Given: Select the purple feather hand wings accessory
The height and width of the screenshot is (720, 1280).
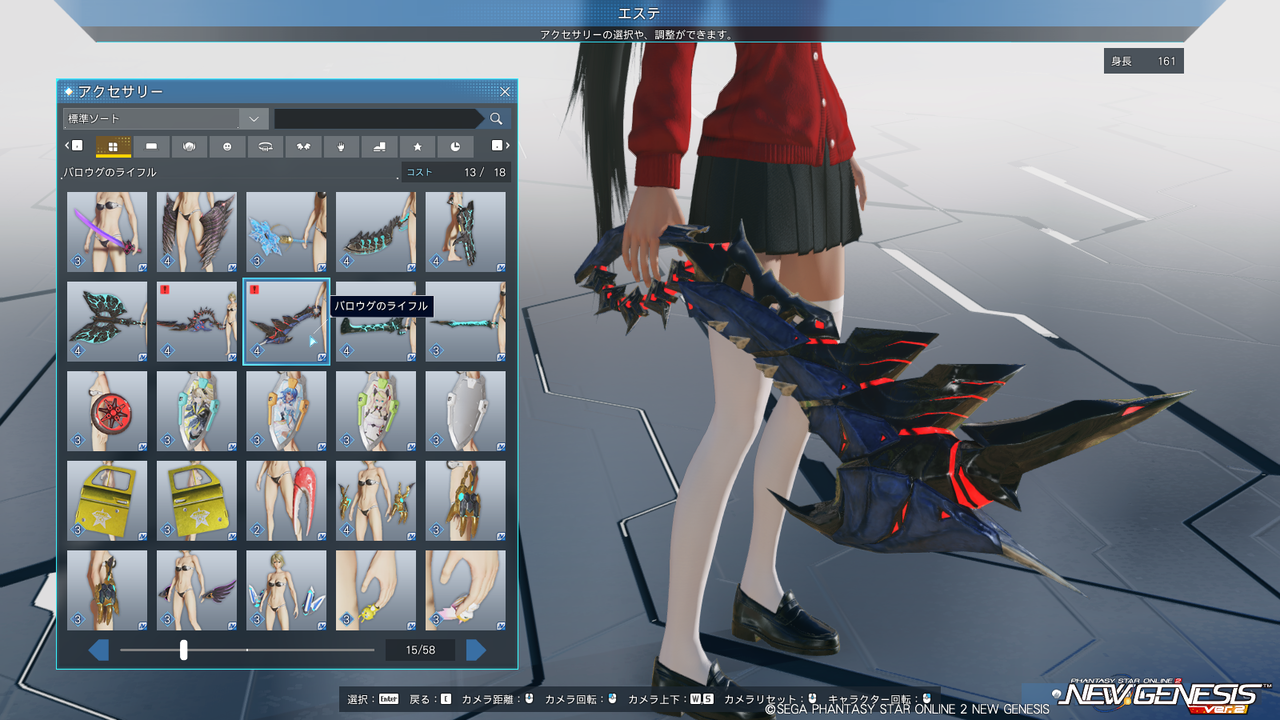Looking at the screenshot, I should pyautogui.click(x=197, y=590).
